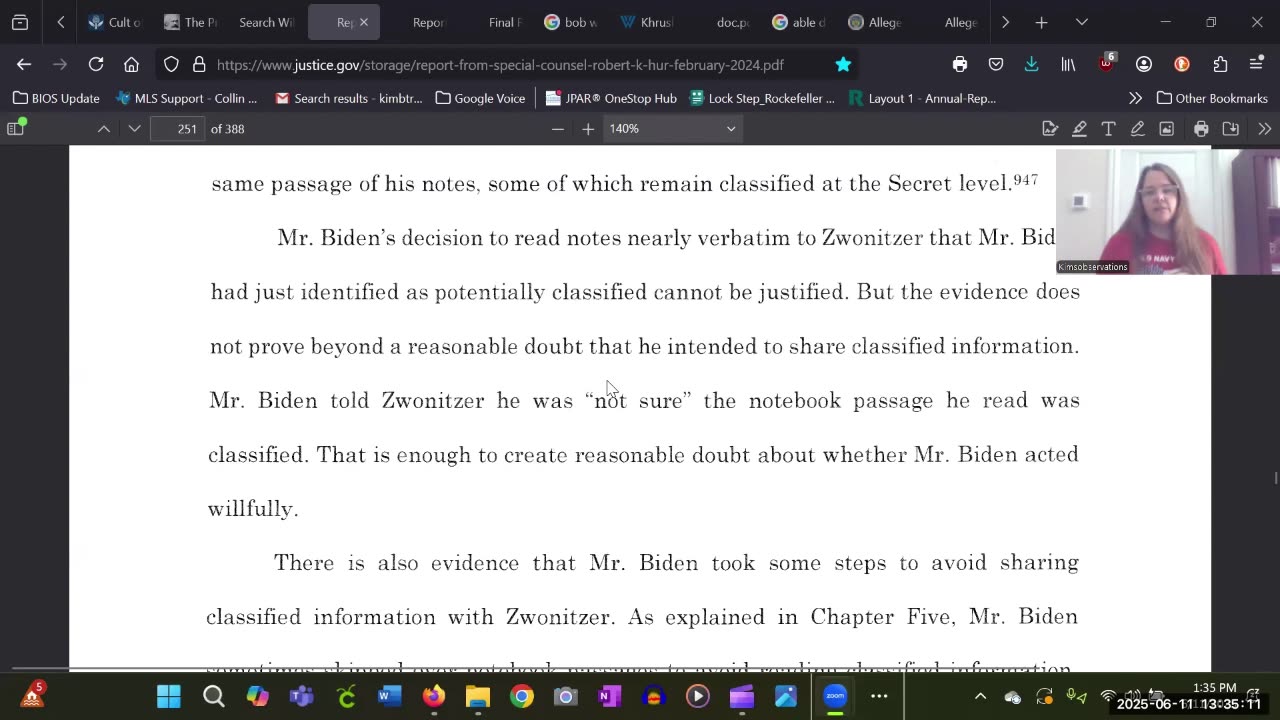Select the PDF draw pen tool
1280x720 pixels.
1137,128
